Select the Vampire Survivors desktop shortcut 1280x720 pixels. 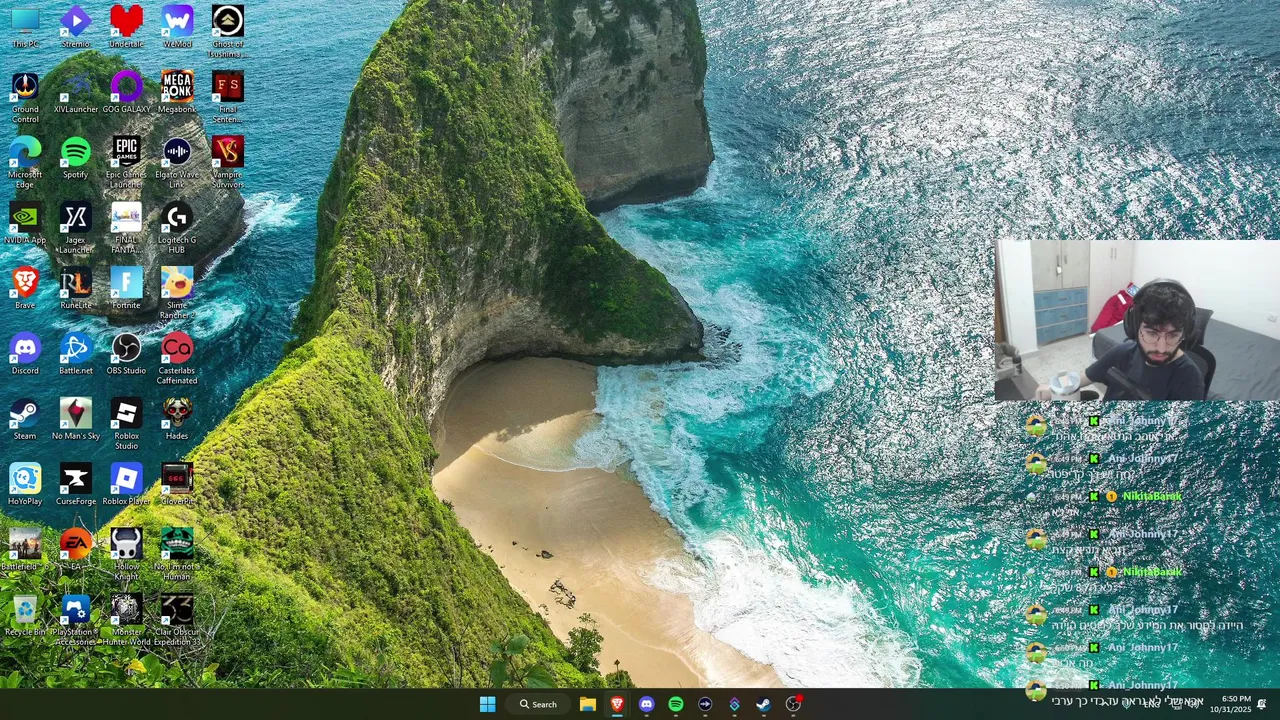click(x=227, y=162)
